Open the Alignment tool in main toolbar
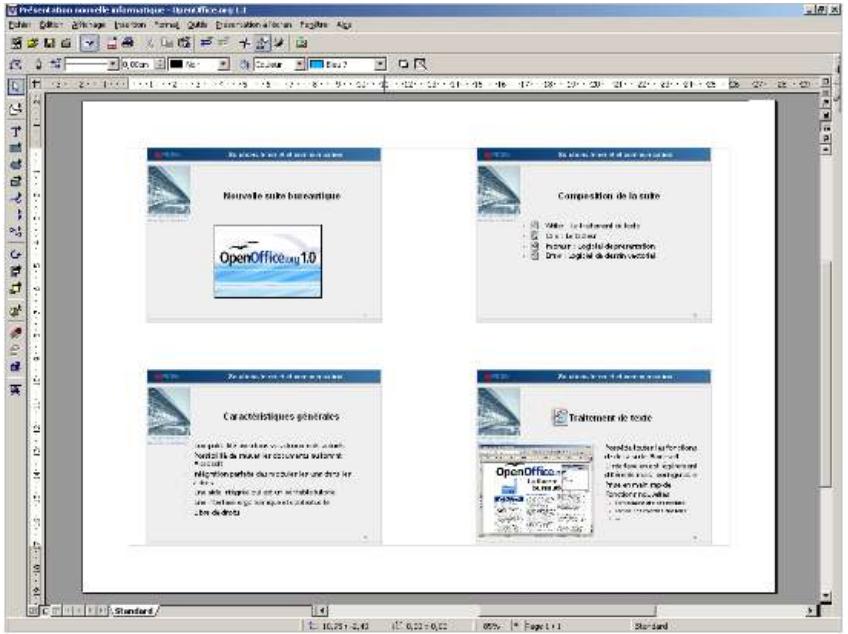848x634 pixels. point(16,271)
